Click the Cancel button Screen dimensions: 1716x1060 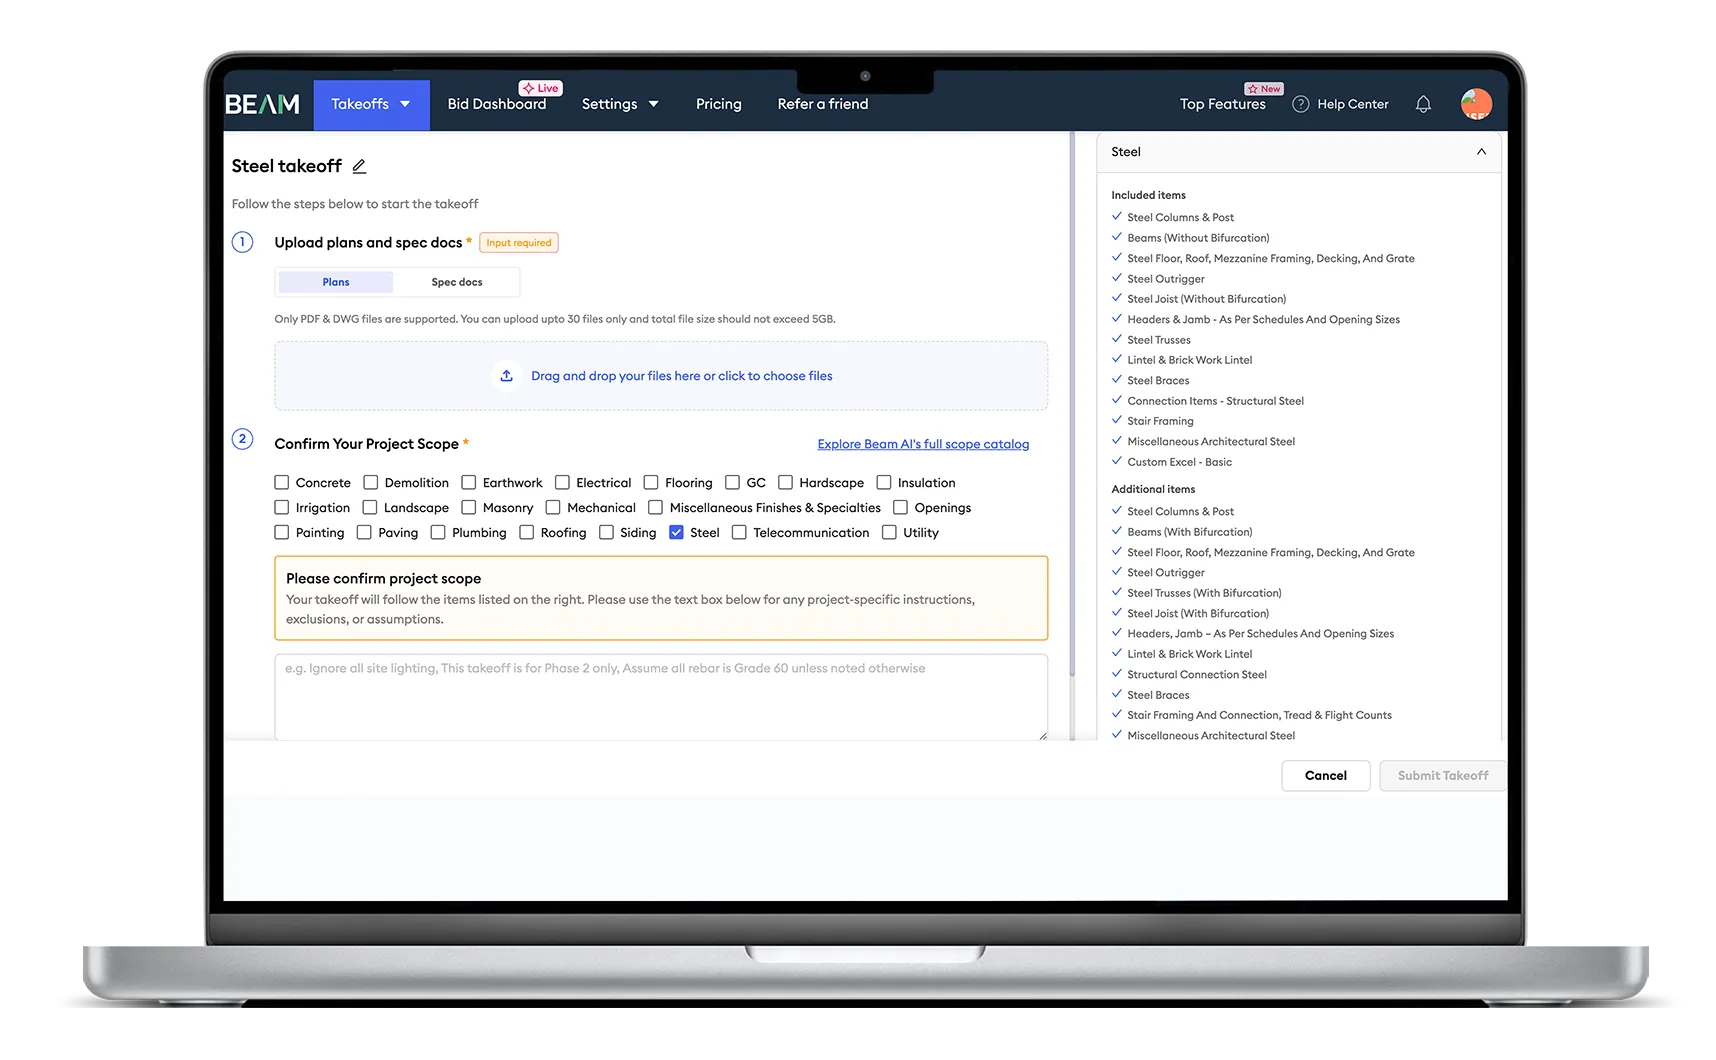point(1326,776)
